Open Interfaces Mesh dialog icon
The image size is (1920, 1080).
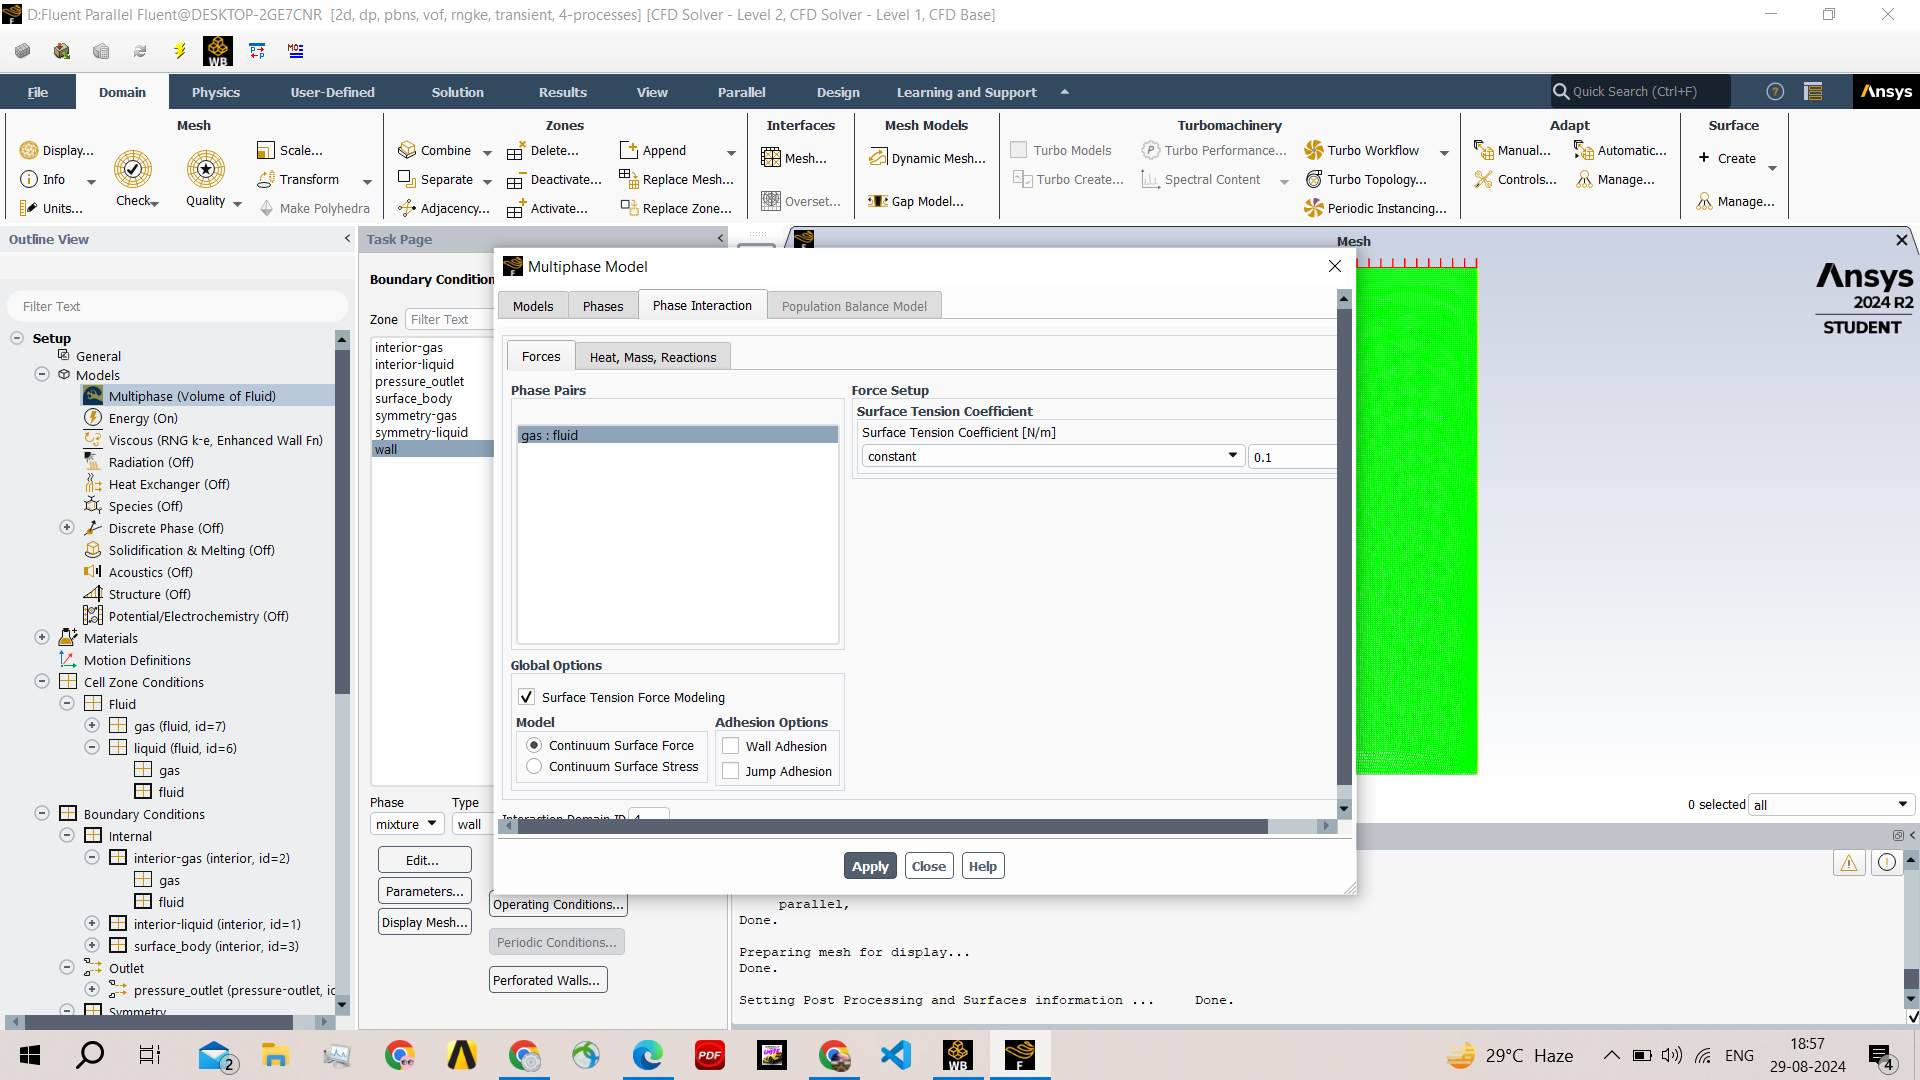[x=771, y=158]
